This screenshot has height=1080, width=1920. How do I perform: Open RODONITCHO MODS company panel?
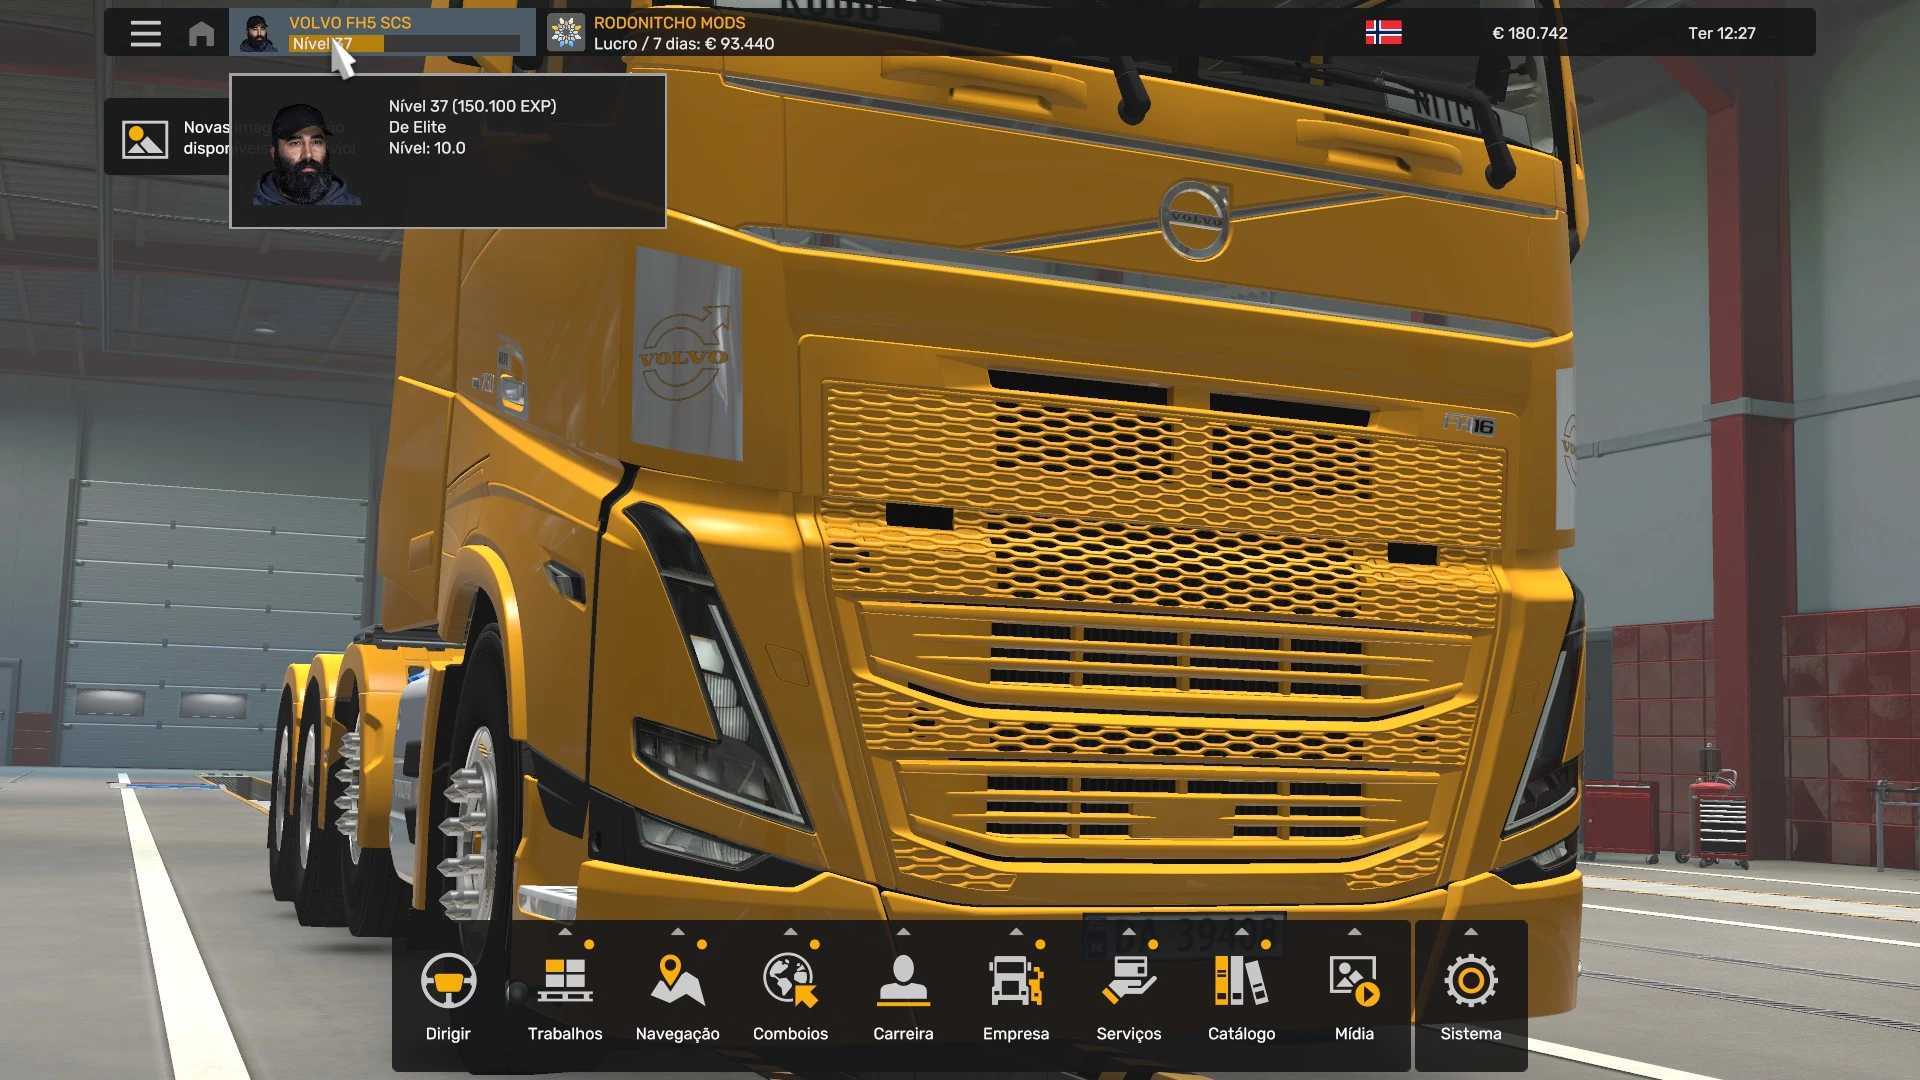pyautogui.click(x=661, y=33)
